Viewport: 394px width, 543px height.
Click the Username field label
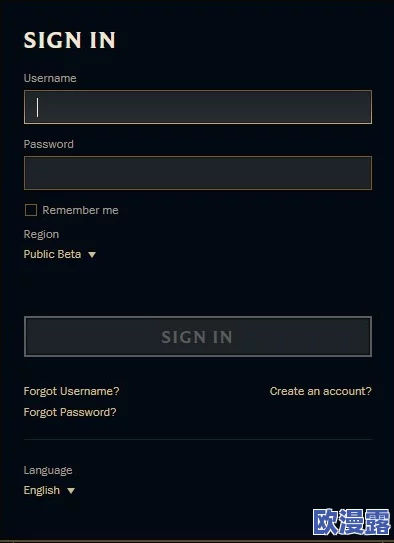point(50,78)
